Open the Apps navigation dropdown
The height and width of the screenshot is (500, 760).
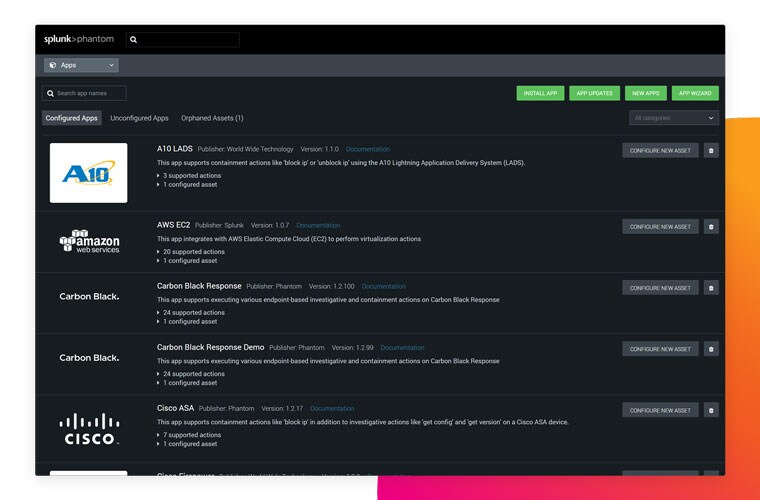[81, 65]
